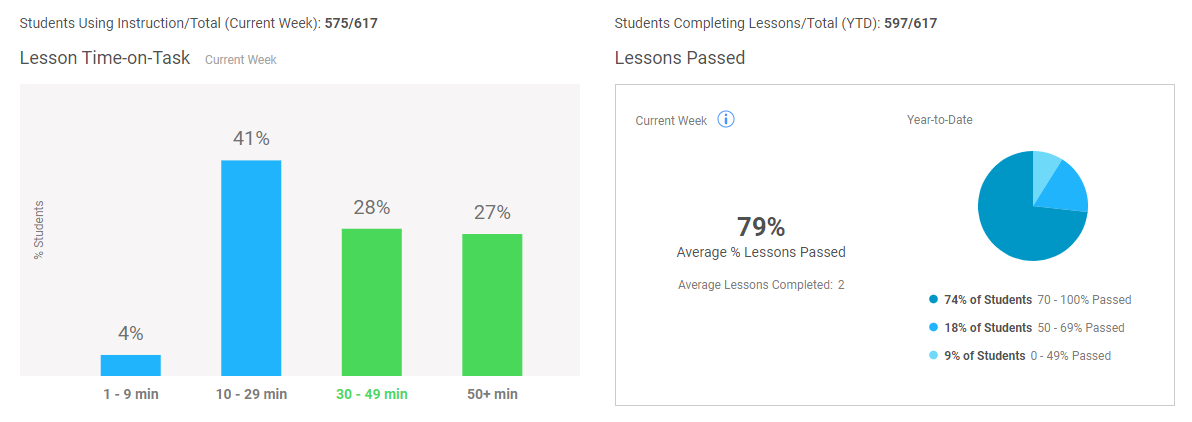The image size is (1192, 422).
Task: Click the 30 - 49 min green bar
Action: (372, 303)
